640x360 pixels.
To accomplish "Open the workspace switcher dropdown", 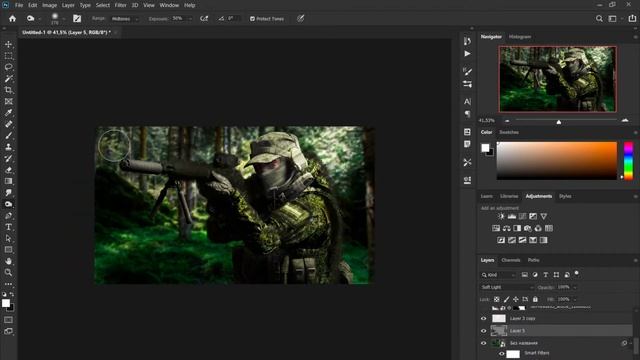I will click(614, 18).
